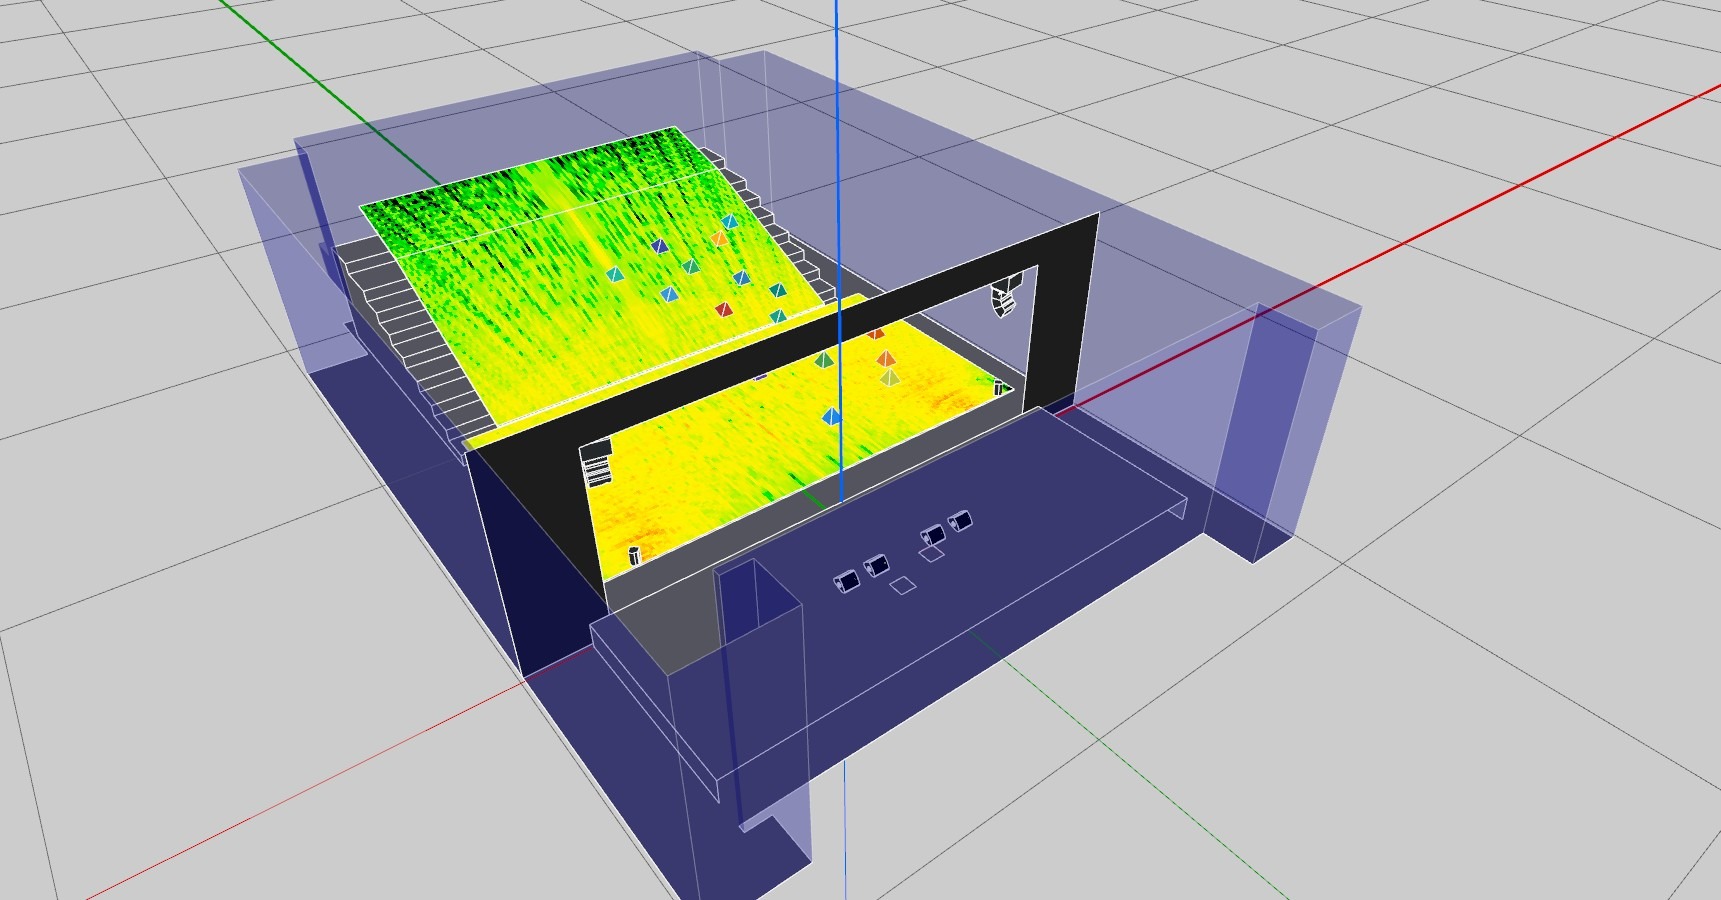The width and height of the screenshot is (1721, 900).
Task: Click the olive-yellow pyramid marker on the lower floor
Action: pyautogui.click(x=889, y=377)
